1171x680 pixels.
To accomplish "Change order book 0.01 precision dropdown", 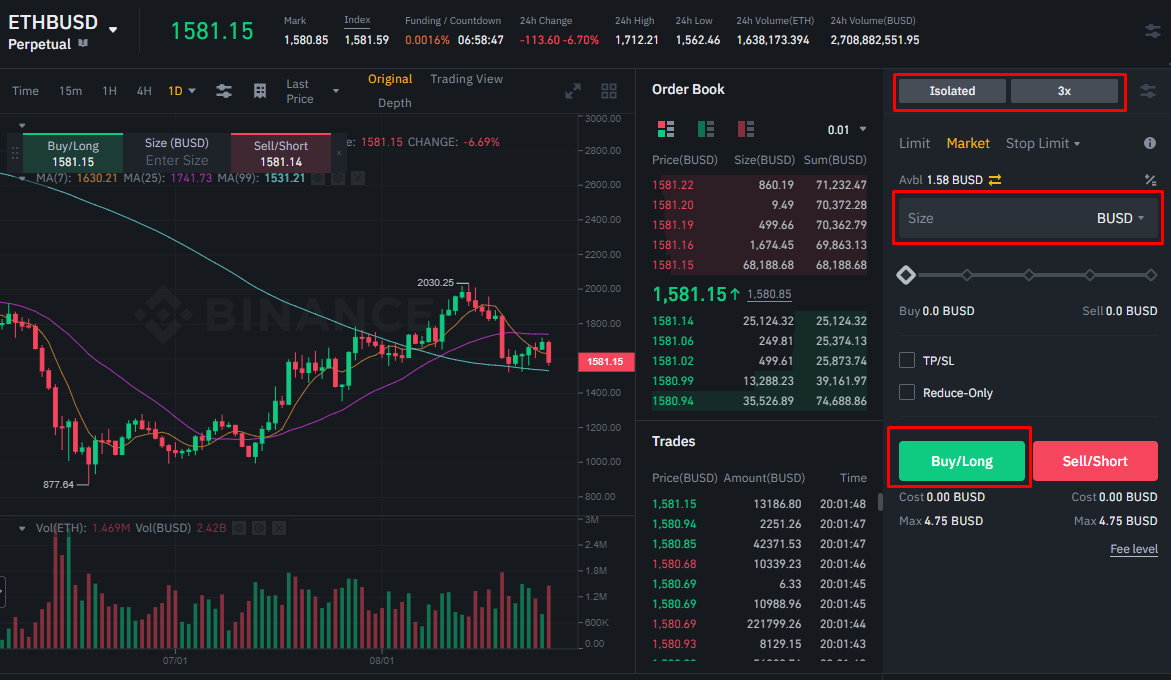I will 863,129.
